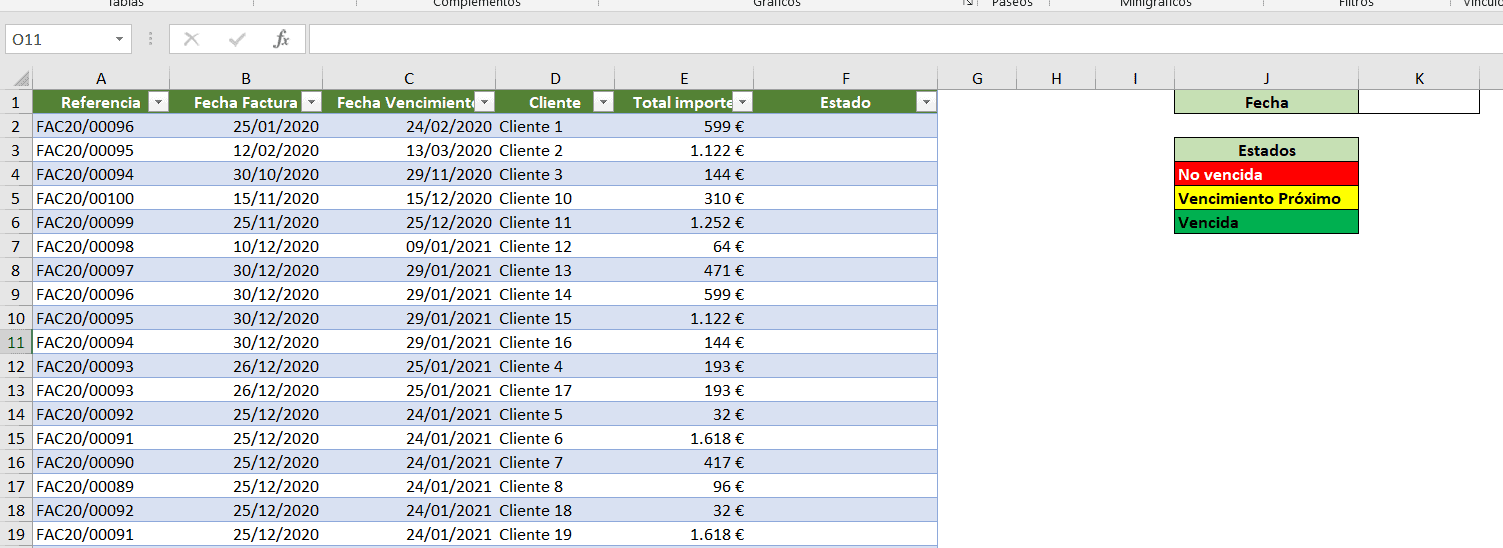The image size is (1503, 548).
Task: Select column B header
Action: [246, 78]
